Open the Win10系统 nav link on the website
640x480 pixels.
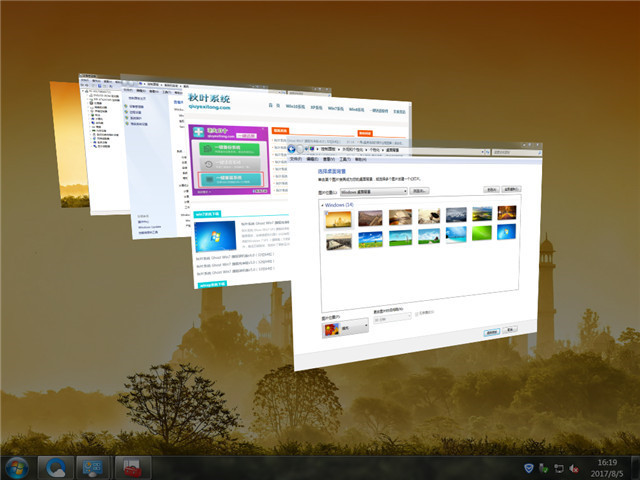(295, 107)
